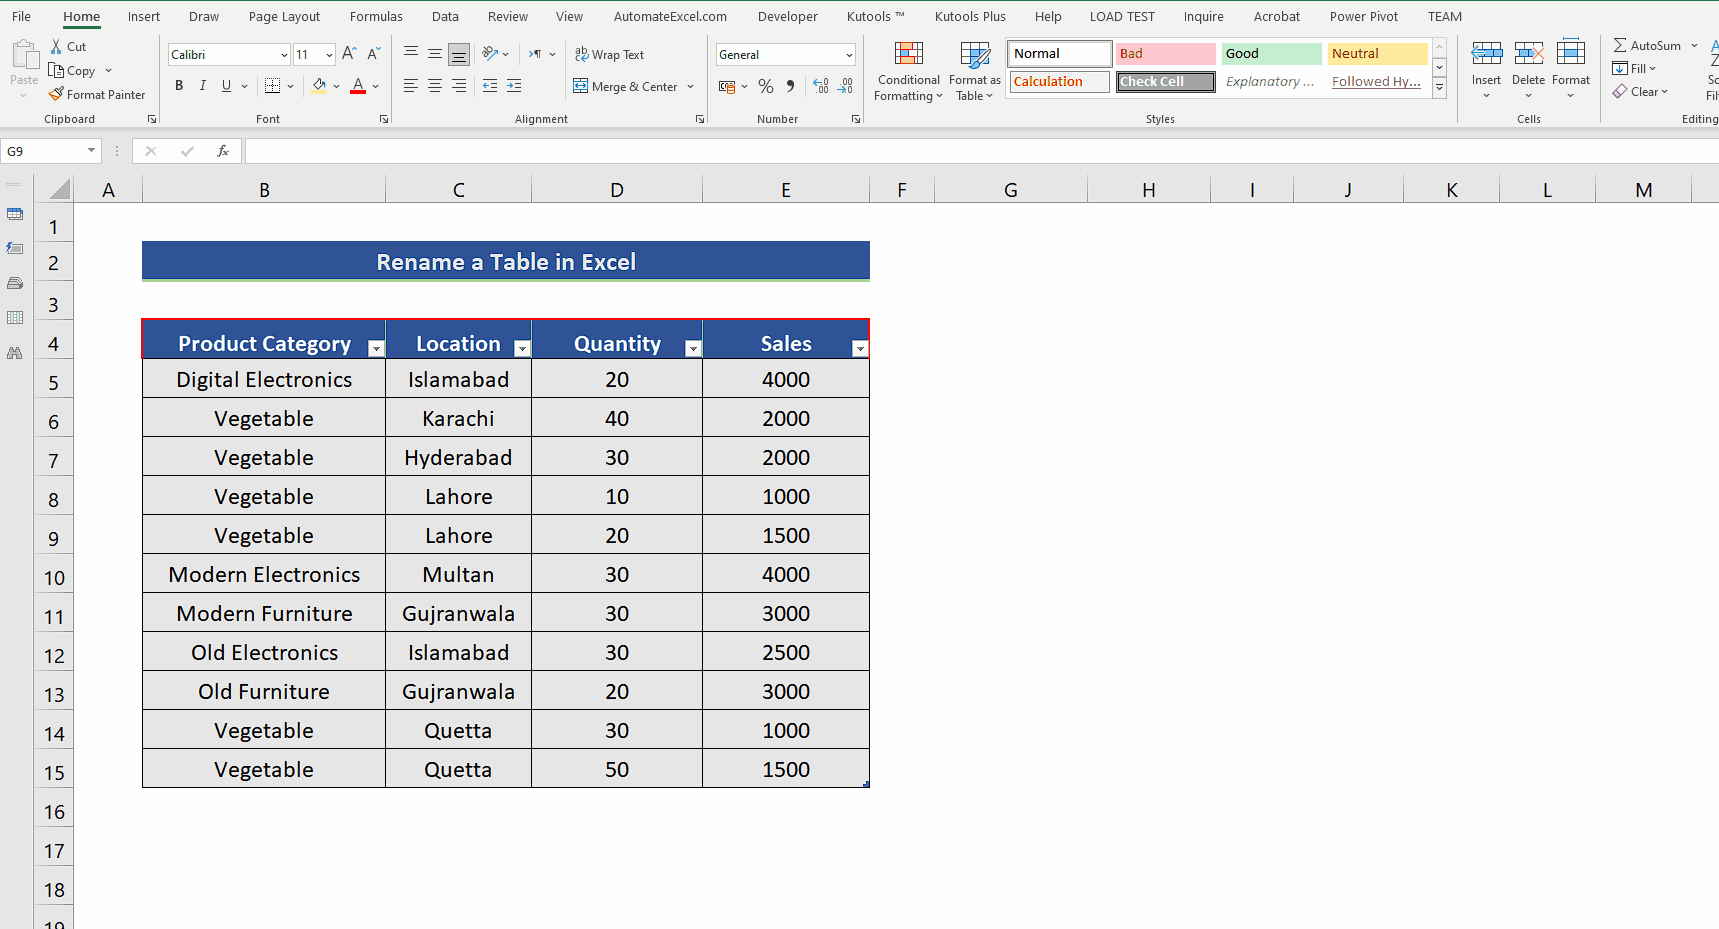Apply Percent number format

coord(766,86)
